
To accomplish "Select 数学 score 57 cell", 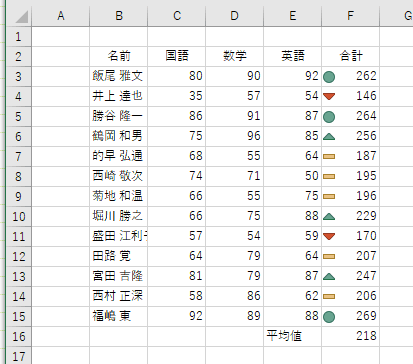I will pyautogui.click(x=235, y=96).
